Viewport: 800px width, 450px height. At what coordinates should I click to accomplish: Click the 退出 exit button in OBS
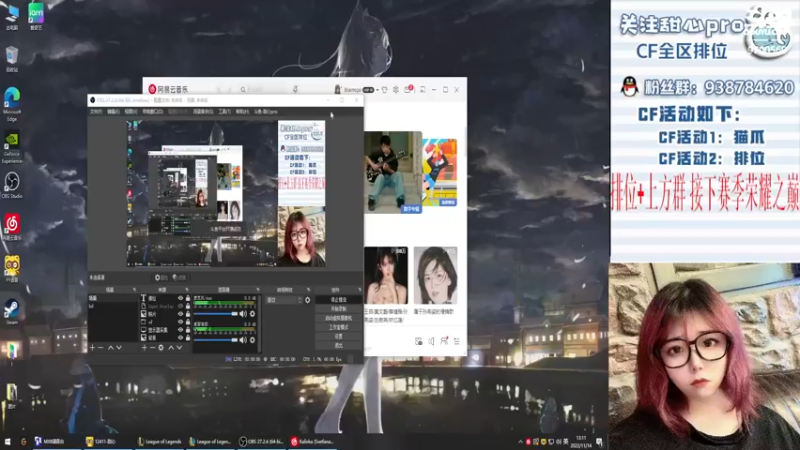[339, 345]
